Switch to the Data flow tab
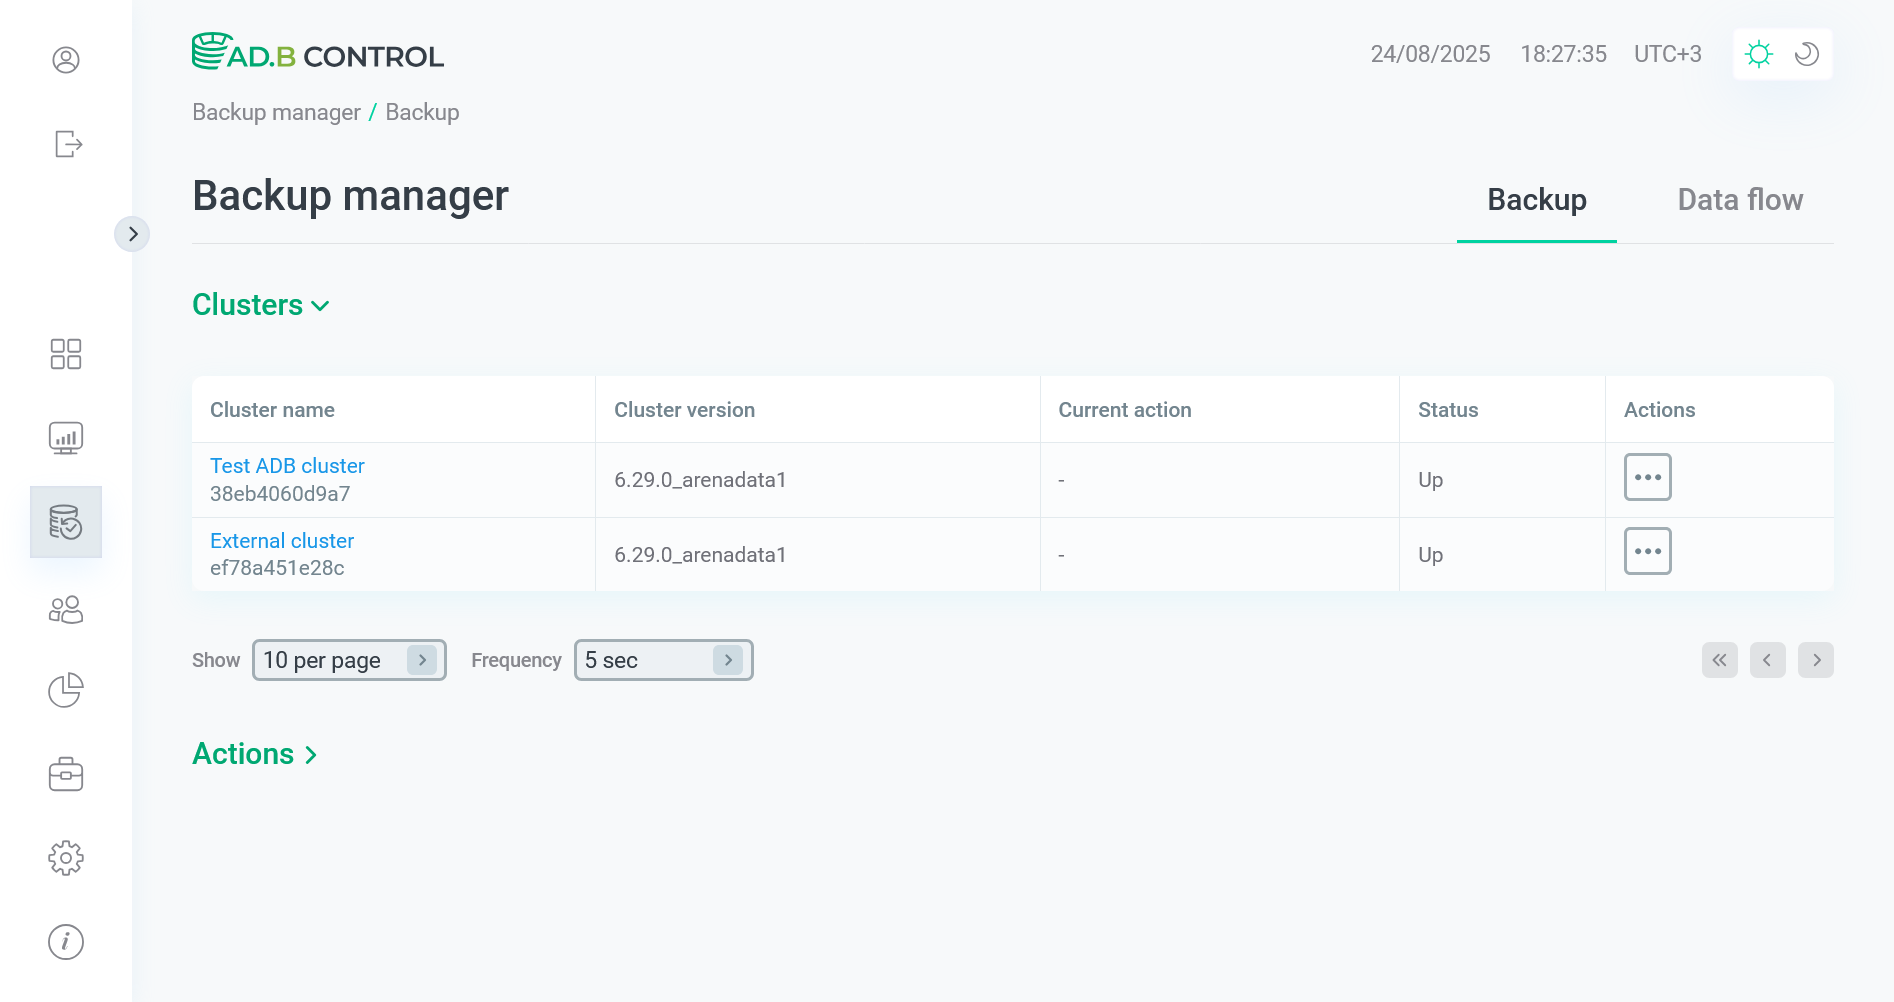1894x1002 pixels. pyautogui.click(x=1740, y=200)
